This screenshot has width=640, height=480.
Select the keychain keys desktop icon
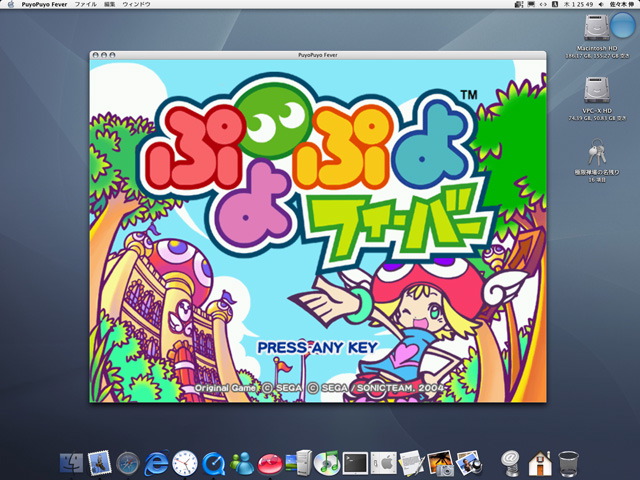point(597,152)
